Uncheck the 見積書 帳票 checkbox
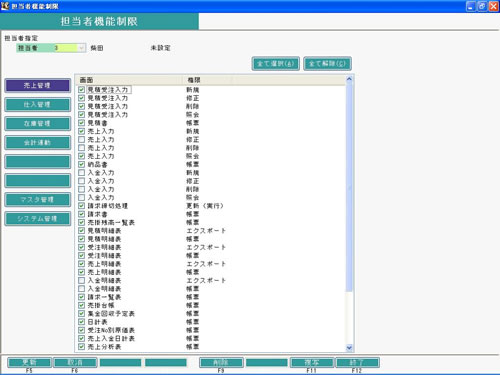This screenshot has width=500, height=375. tap(81, 123)
